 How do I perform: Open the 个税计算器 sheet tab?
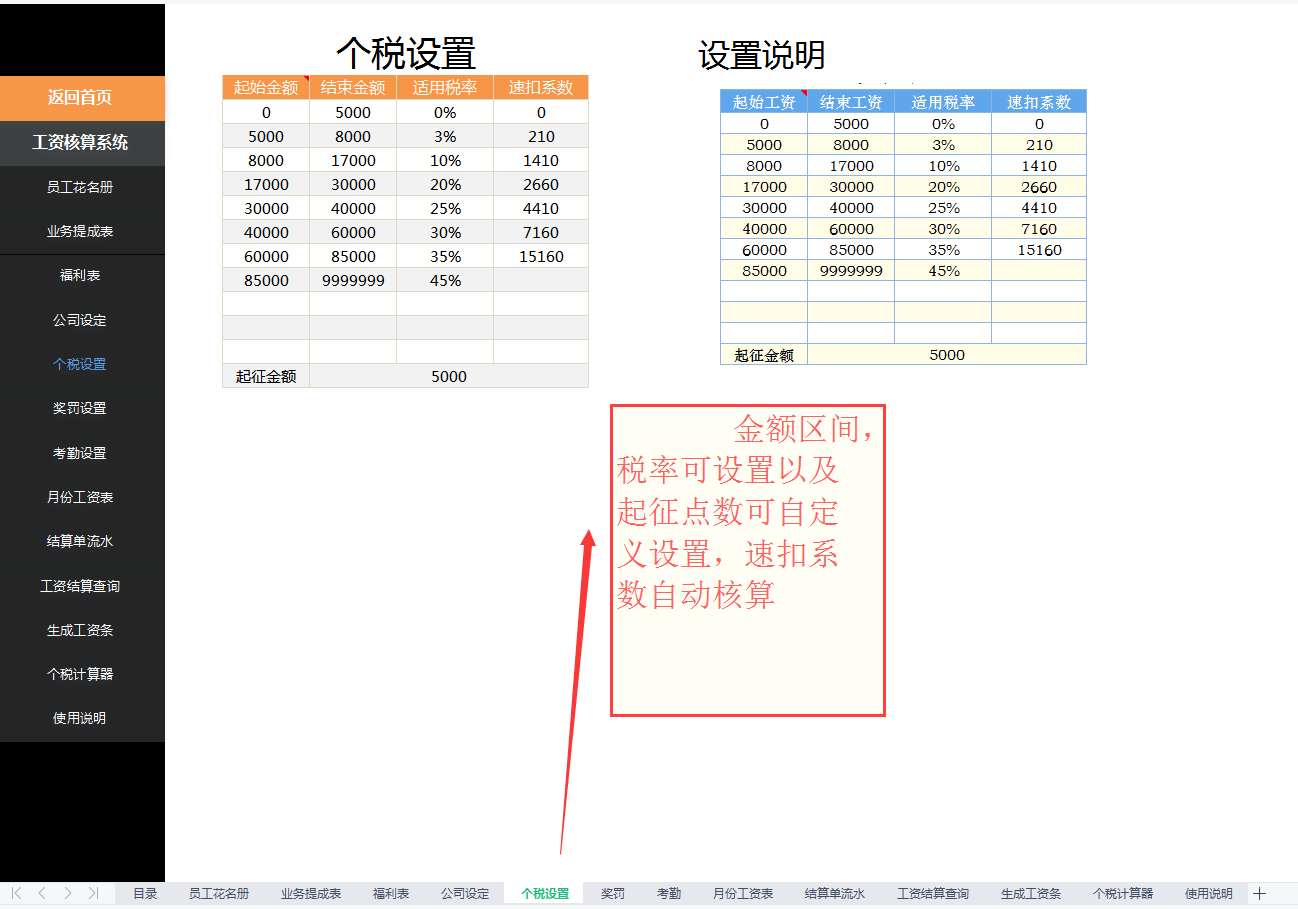1122,893
